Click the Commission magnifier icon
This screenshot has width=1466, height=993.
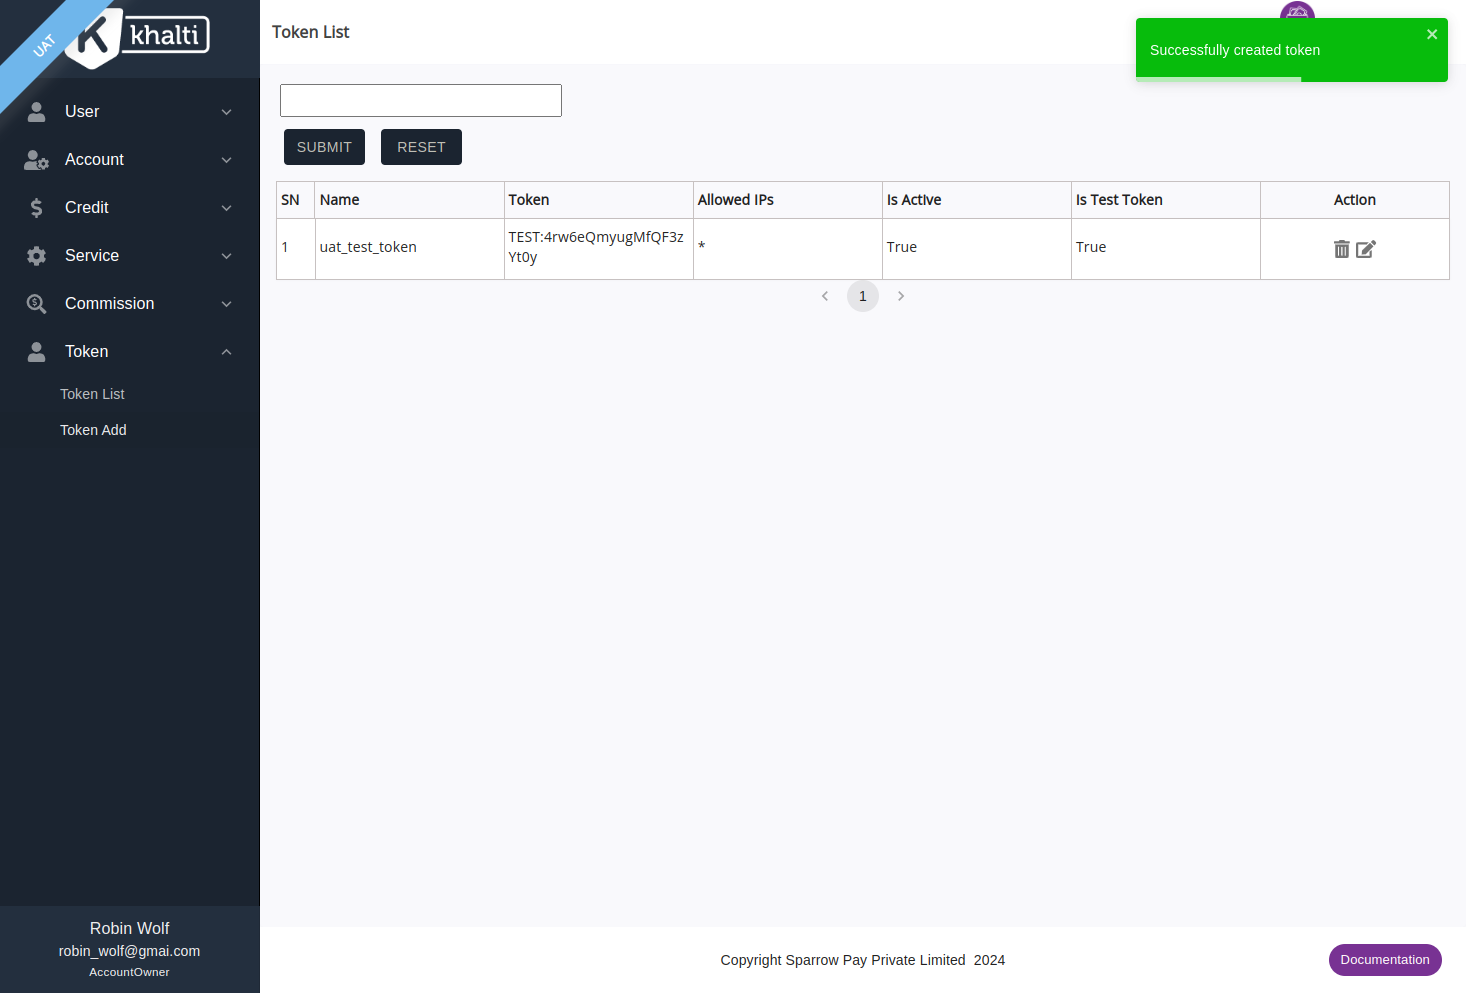point(37,304)
